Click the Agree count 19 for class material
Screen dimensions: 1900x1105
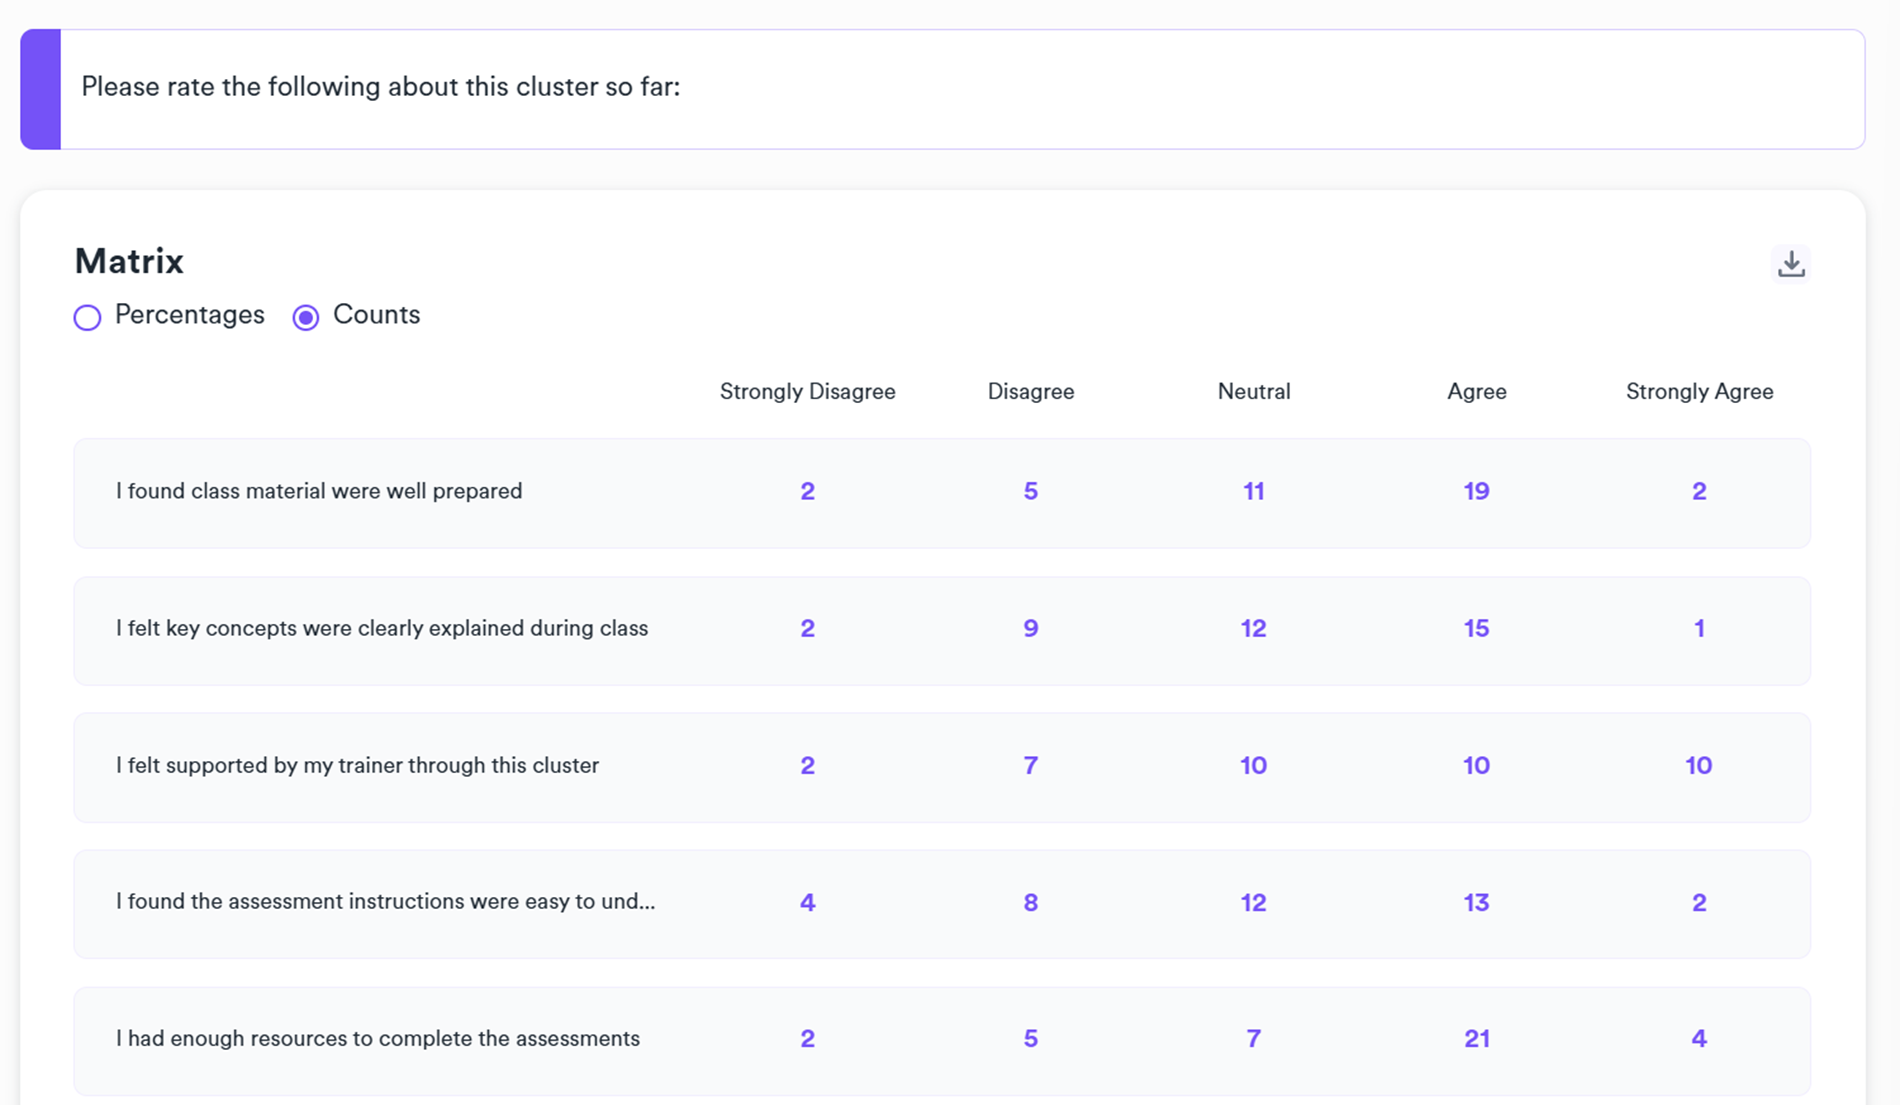coord(1476,491)
